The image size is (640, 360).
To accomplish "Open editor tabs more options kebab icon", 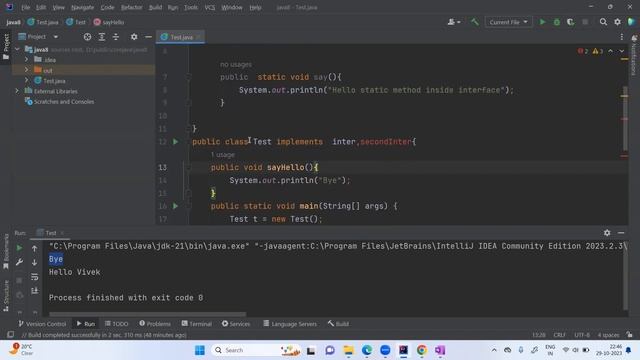I will pos(622,37).
